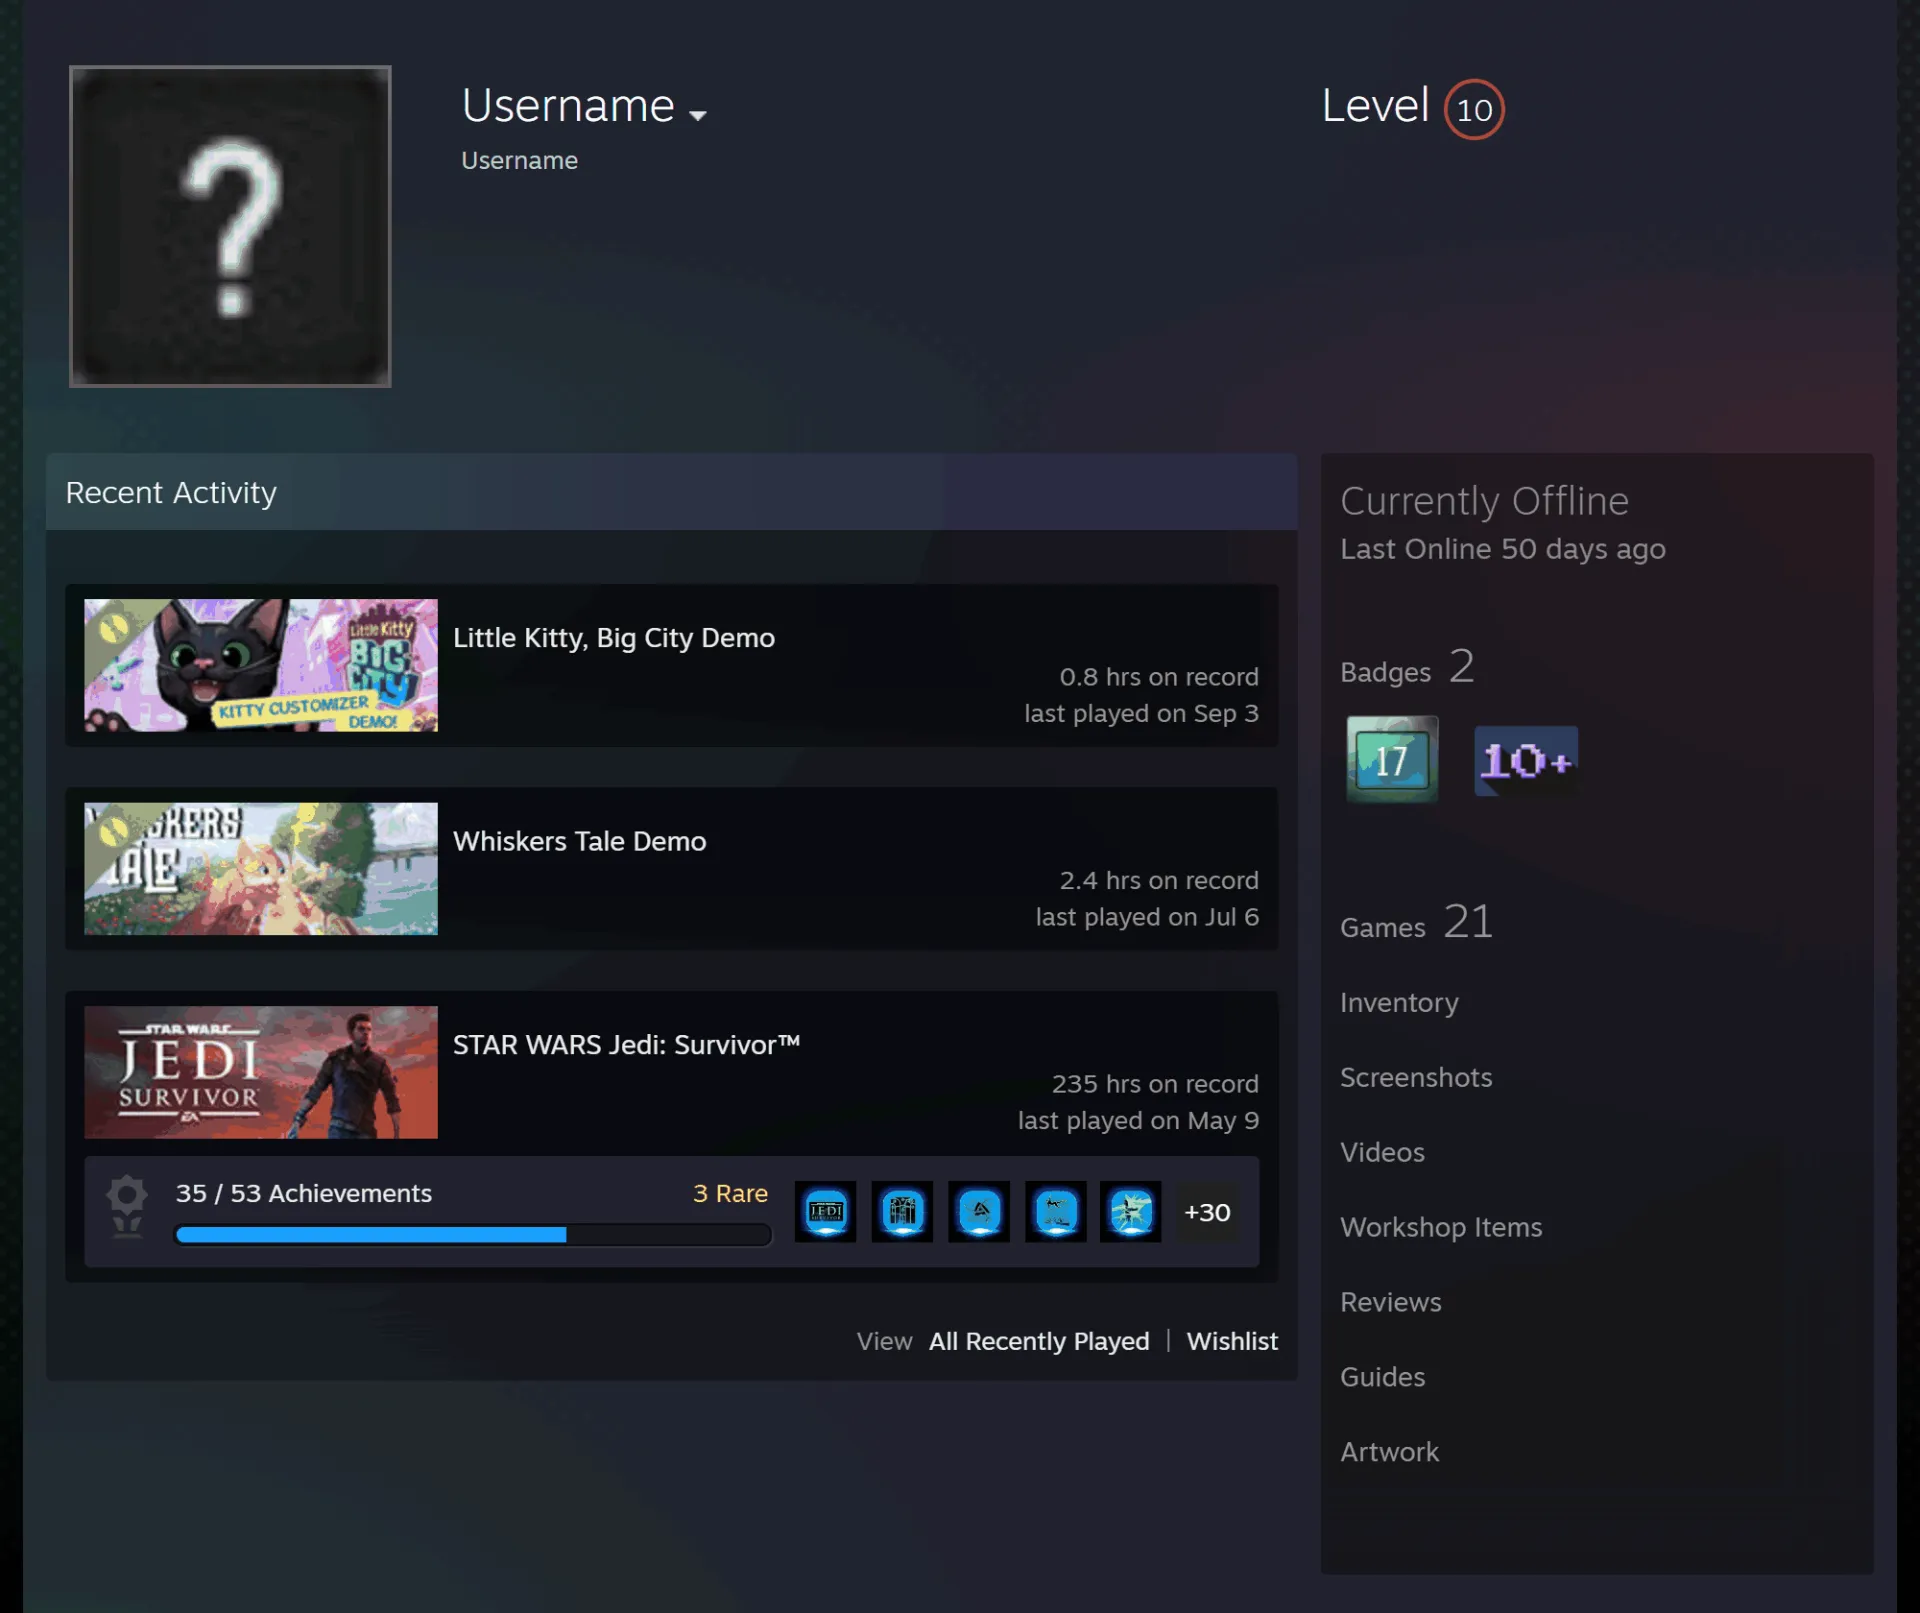This screenshot has height=1613, width=1920.
Task: Click the third Jedi Survivor achievement icon
Action: click(979, 1212)
